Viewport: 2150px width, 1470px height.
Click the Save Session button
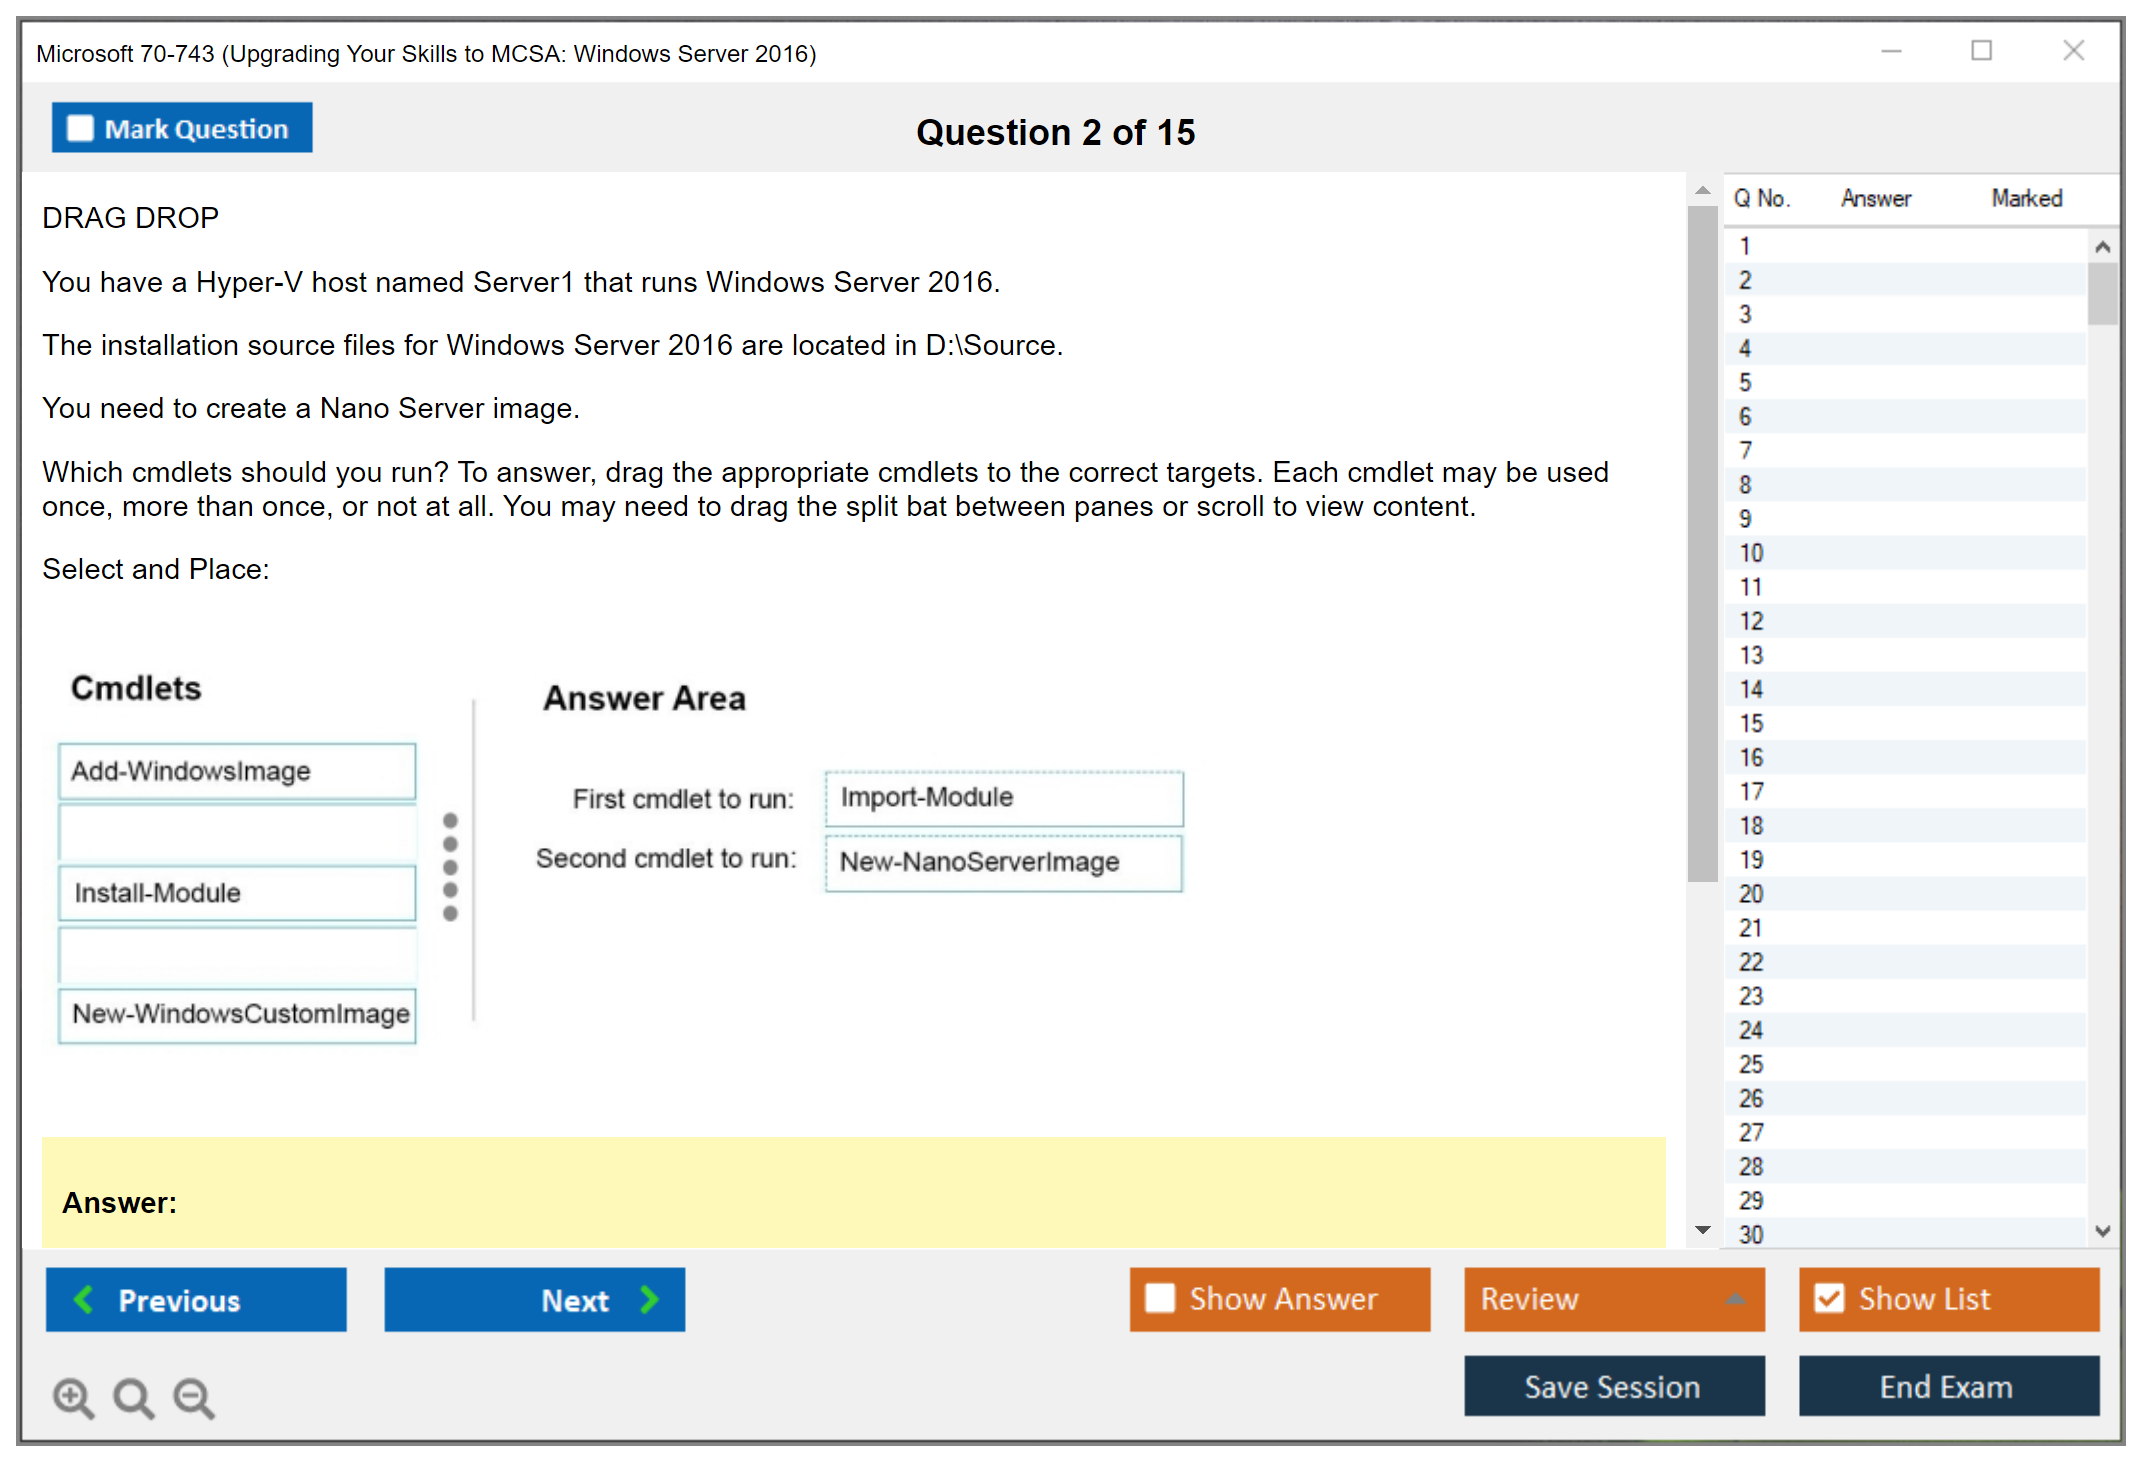click(1613, 1386)
